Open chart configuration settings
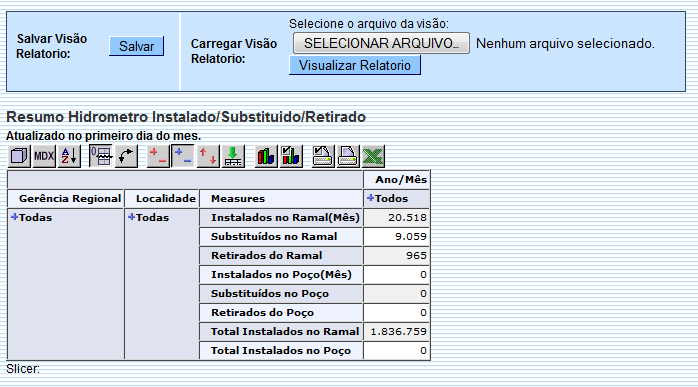The image size is (698, 387). 291,156
